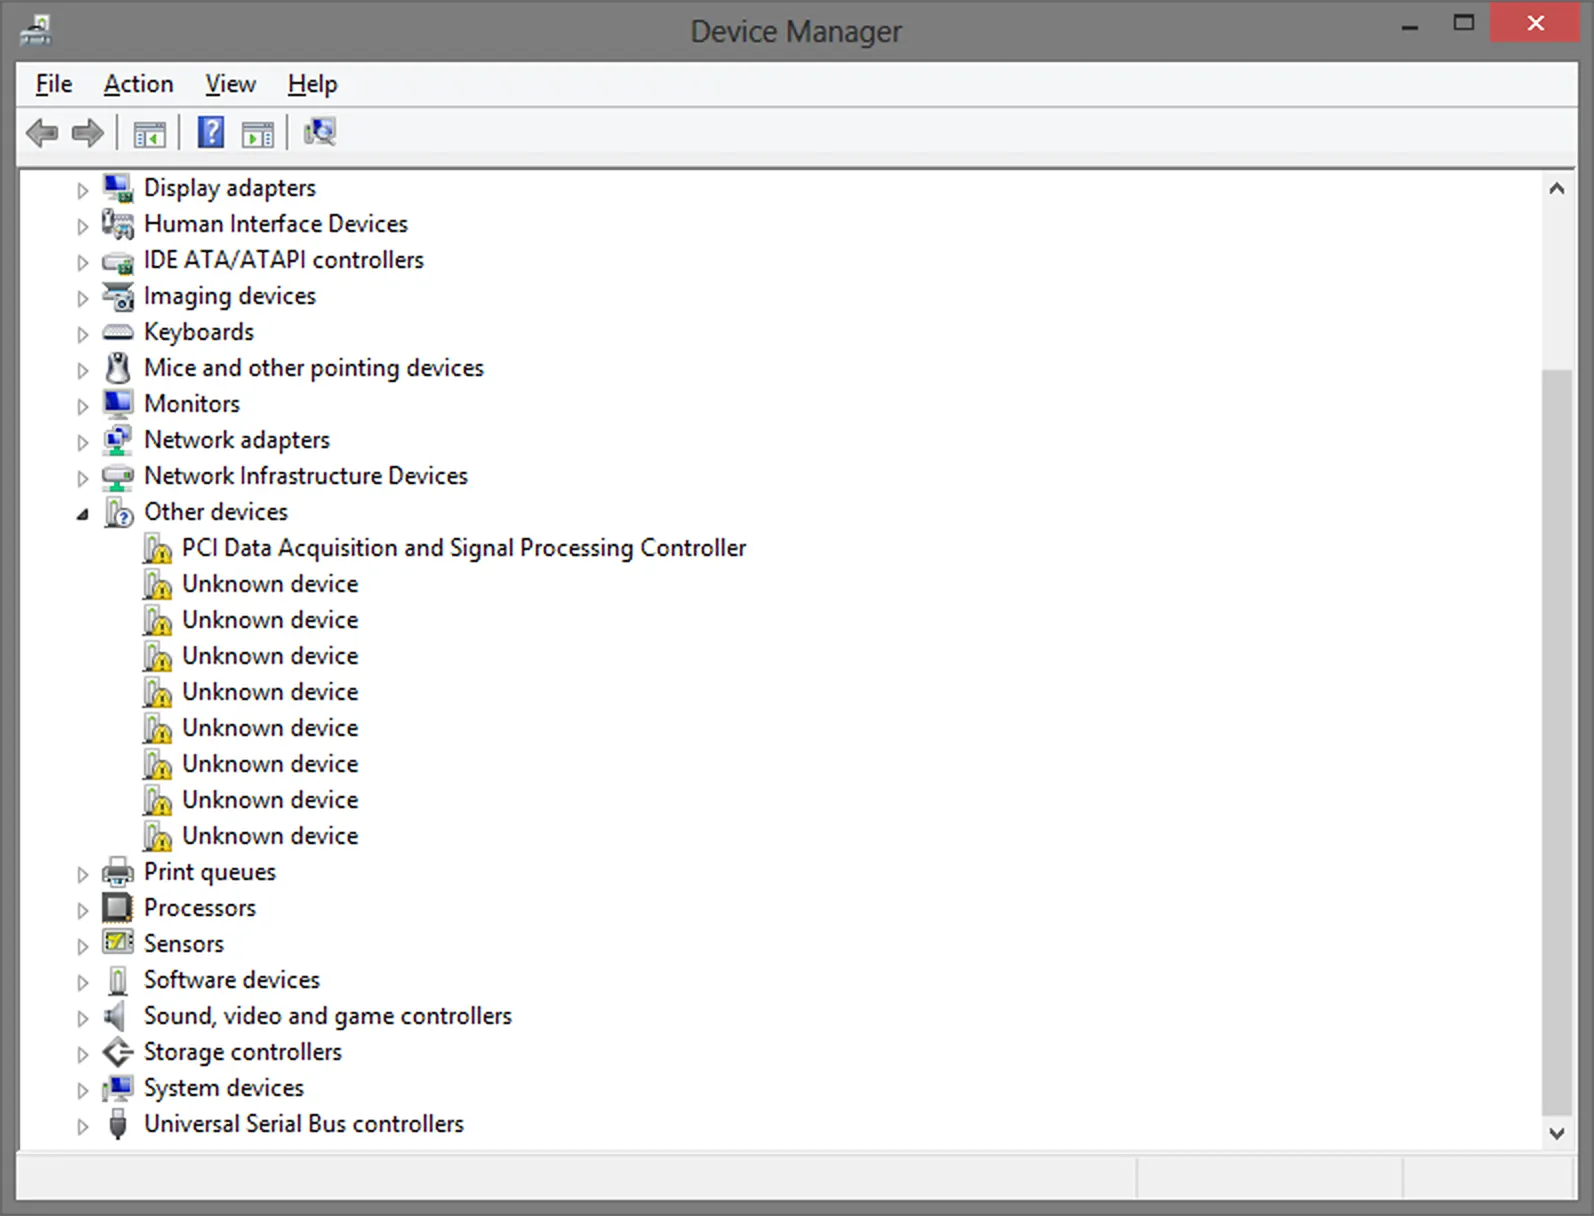Screen dimensions: 1594x1216
Task: Click the Processors chip icon
Action: 118,908
